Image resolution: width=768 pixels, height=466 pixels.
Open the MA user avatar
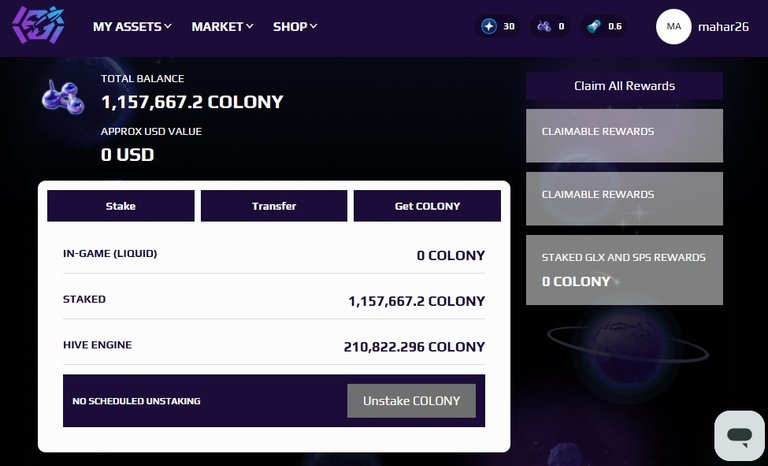coord(673,26)
